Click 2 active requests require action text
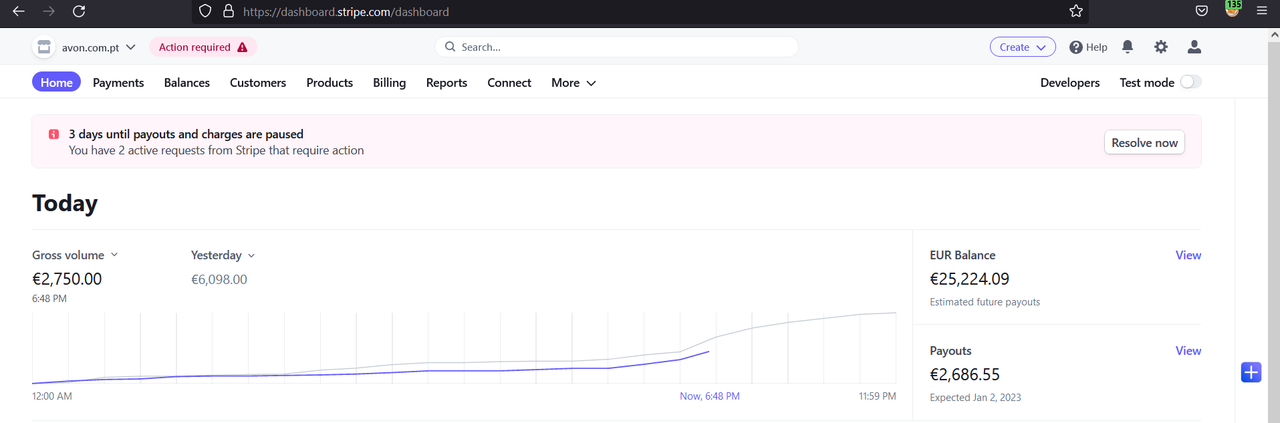The image size is (1280, 423). coord(216,151)
